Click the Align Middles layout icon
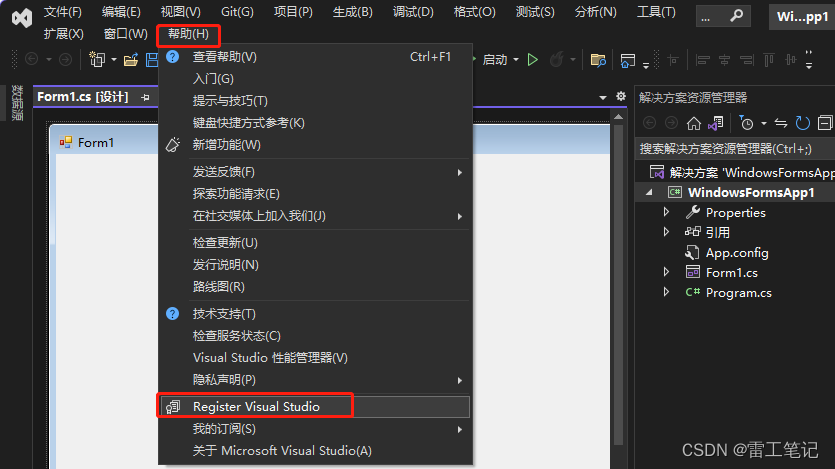This screenshot has width=835, height=469. tap(791, 60)
